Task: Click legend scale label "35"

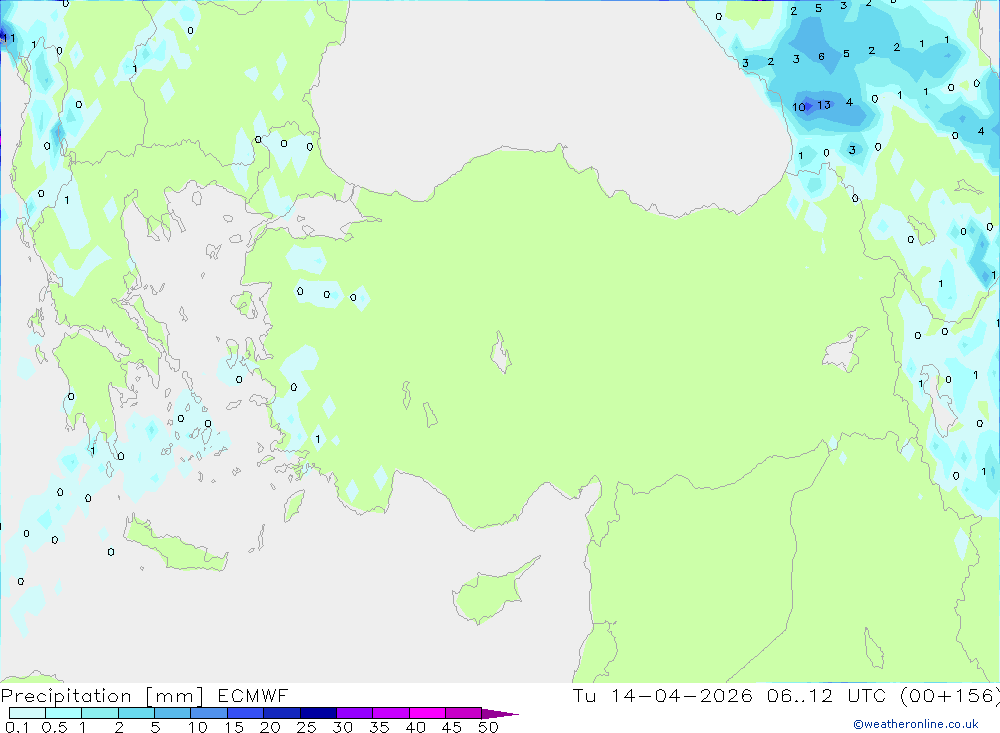Action: click(379, 727)
